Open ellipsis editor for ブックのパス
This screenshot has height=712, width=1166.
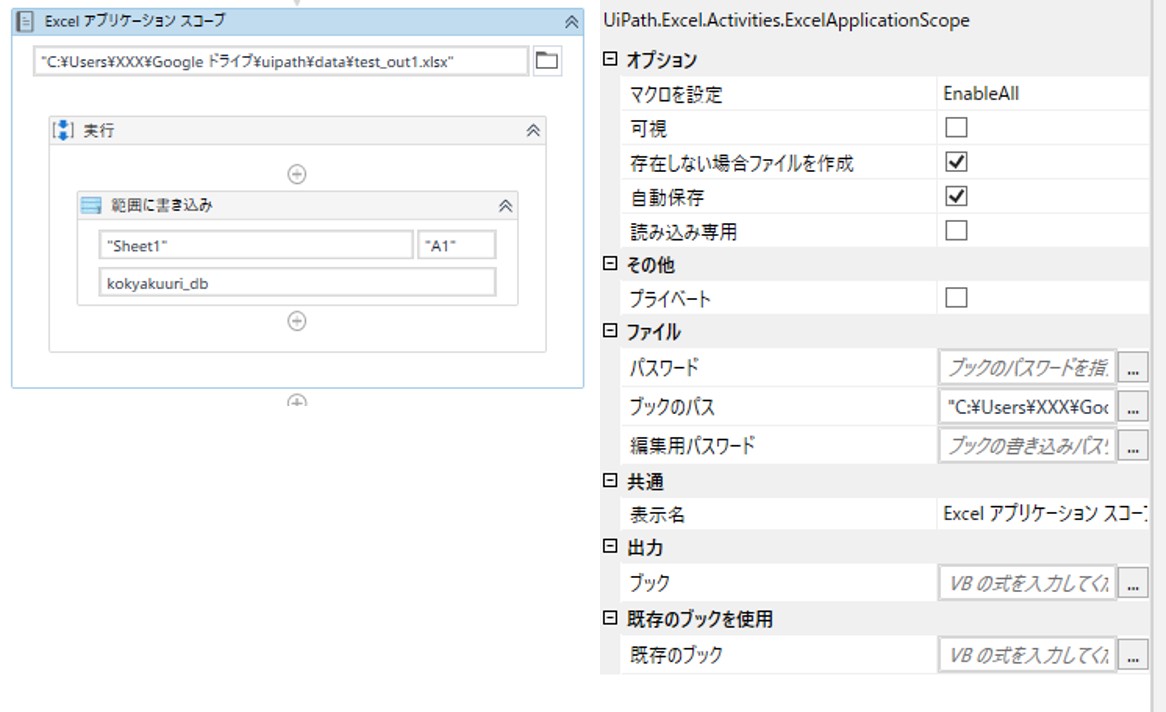[x=1132, y=407]
